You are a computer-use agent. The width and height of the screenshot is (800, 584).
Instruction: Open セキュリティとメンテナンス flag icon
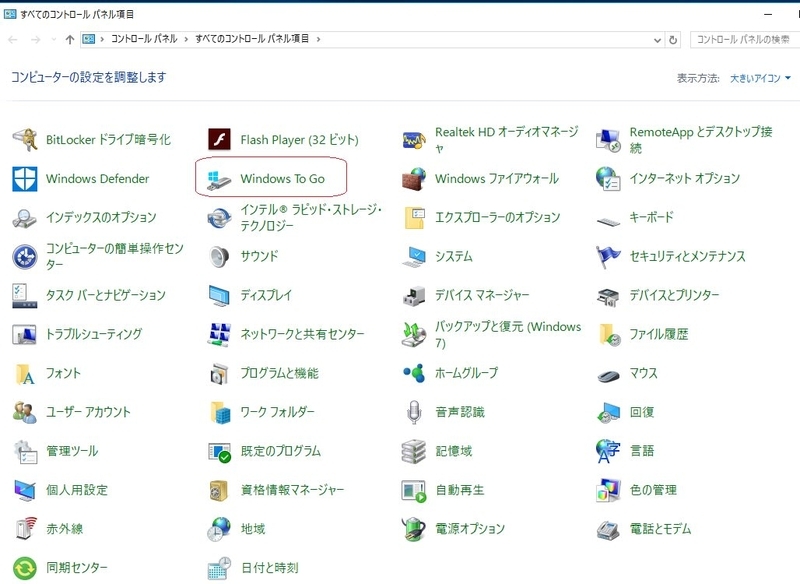[608, 257]
